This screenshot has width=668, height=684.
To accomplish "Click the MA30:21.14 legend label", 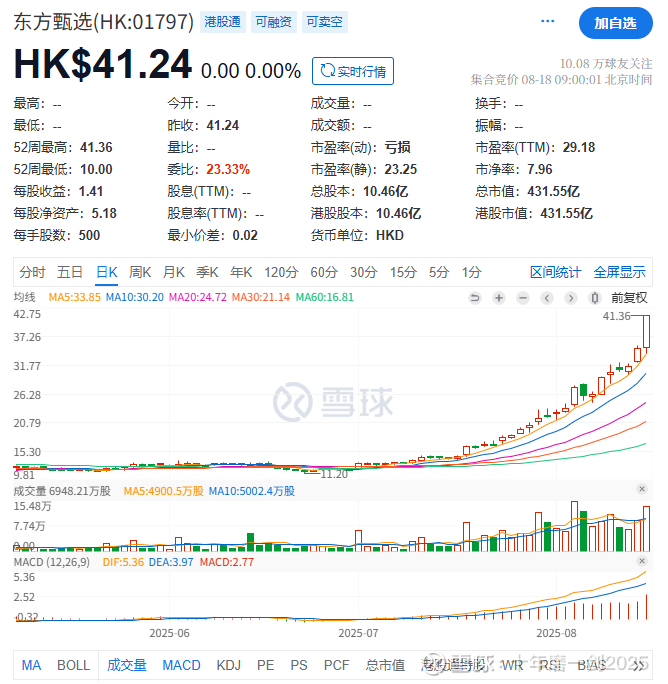I will [x=260, y=298].
